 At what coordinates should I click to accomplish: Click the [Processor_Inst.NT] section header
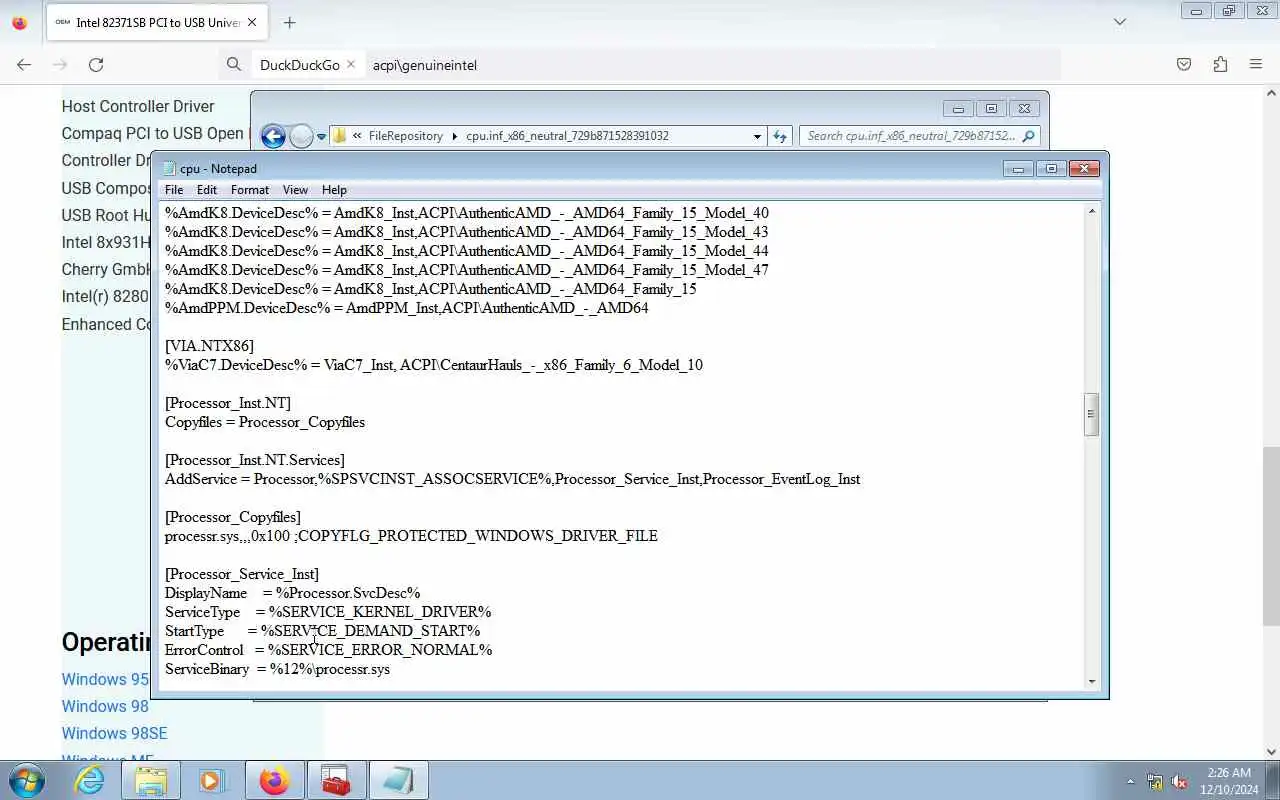tap(228, 403)
